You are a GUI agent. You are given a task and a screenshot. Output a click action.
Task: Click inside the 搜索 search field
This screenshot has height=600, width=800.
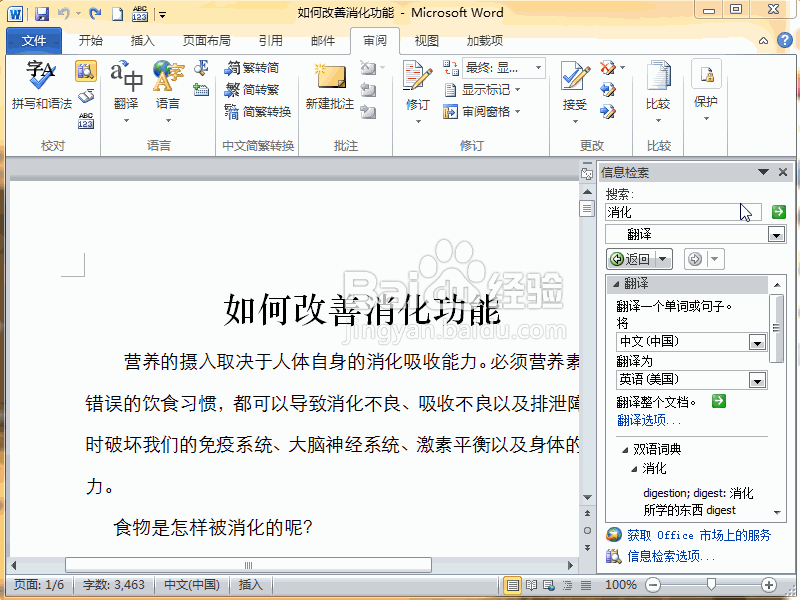[x=683, y=211]
